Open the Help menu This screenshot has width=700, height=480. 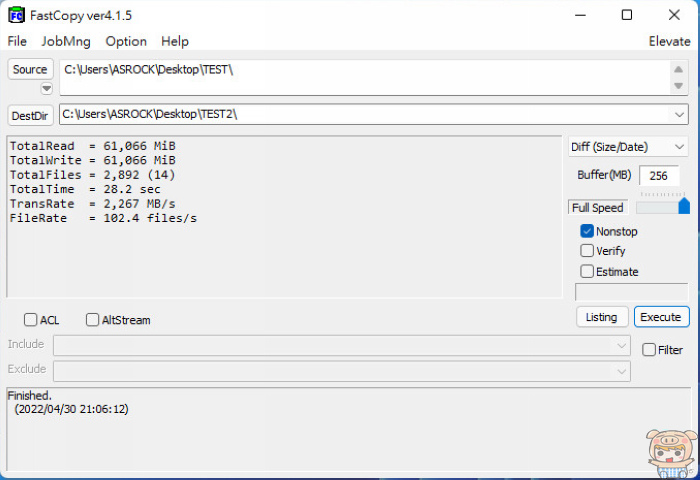pos(175,42)
